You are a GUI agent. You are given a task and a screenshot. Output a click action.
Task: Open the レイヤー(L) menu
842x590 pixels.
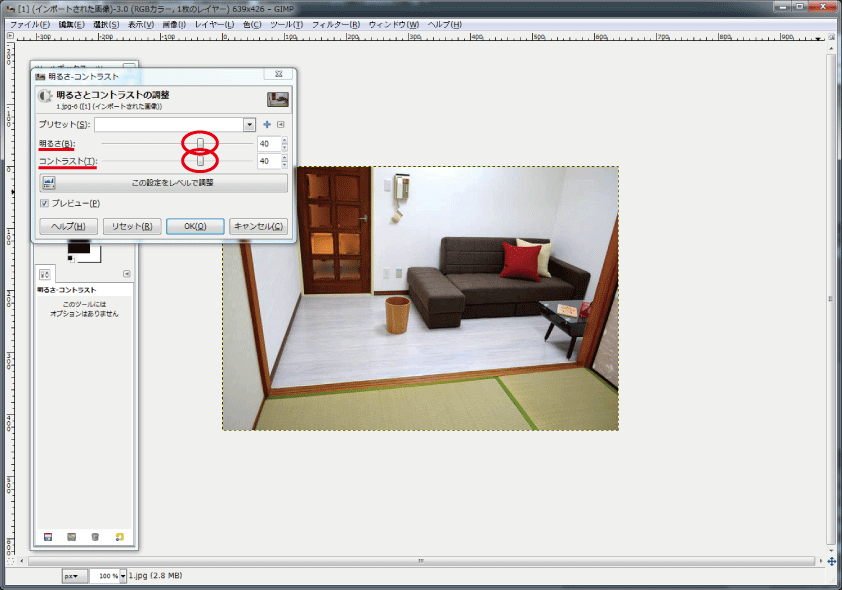click(214, 25)
